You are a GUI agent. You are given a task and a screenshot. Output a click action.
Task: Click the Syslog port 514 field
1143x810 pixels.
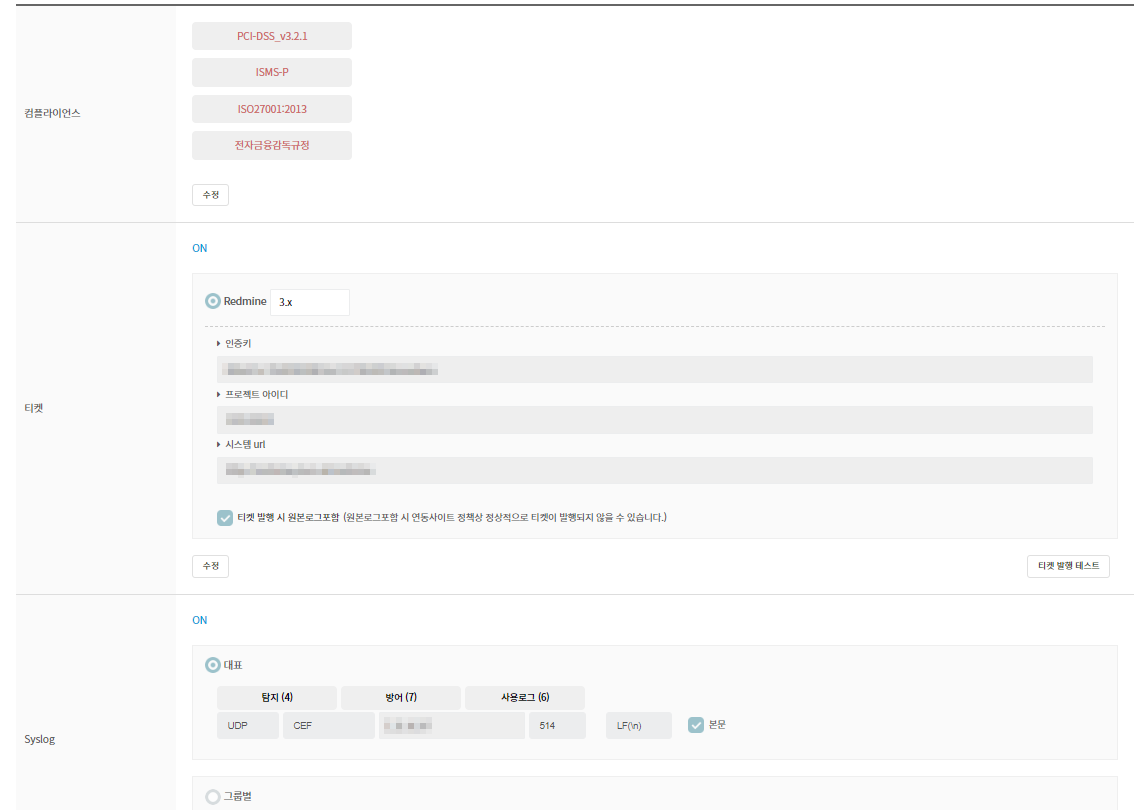557,725
